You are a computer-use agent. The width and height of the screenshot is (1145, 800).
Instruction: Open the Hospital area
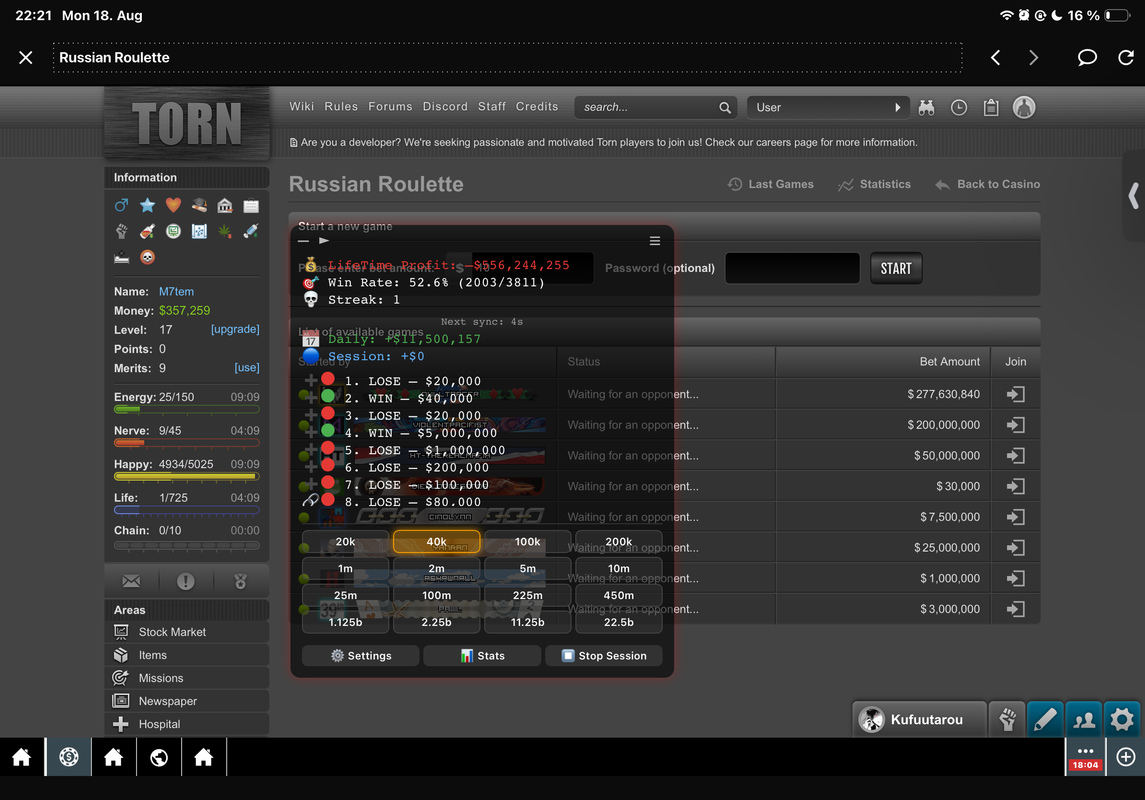187,724
